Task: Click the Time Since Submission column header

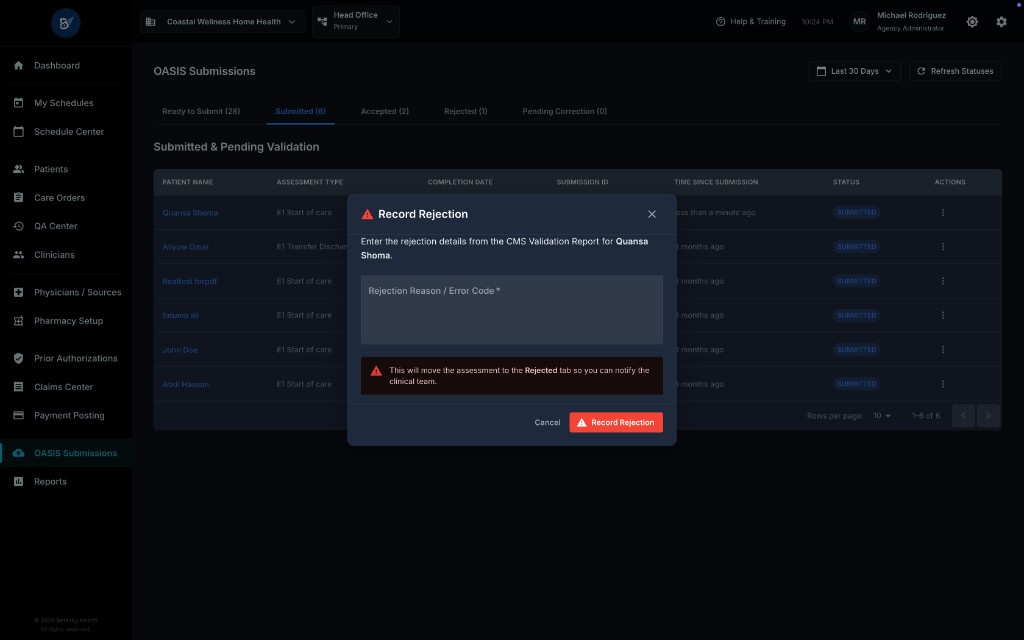Action: 716,182
